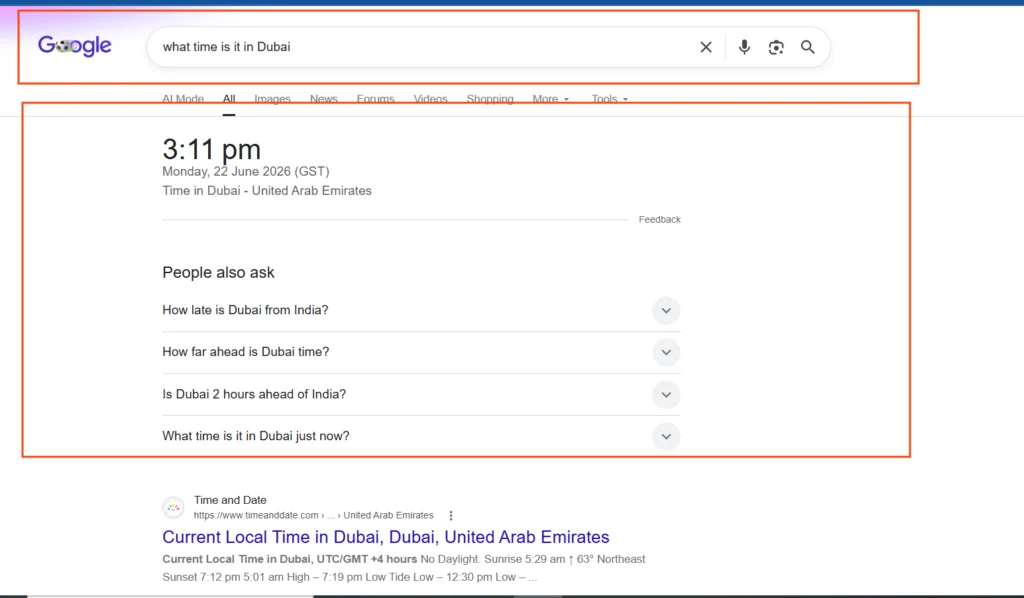This screenshot has width=1024, height=598.
Task: Switch to the AI Mode tab
Action: 183,99
